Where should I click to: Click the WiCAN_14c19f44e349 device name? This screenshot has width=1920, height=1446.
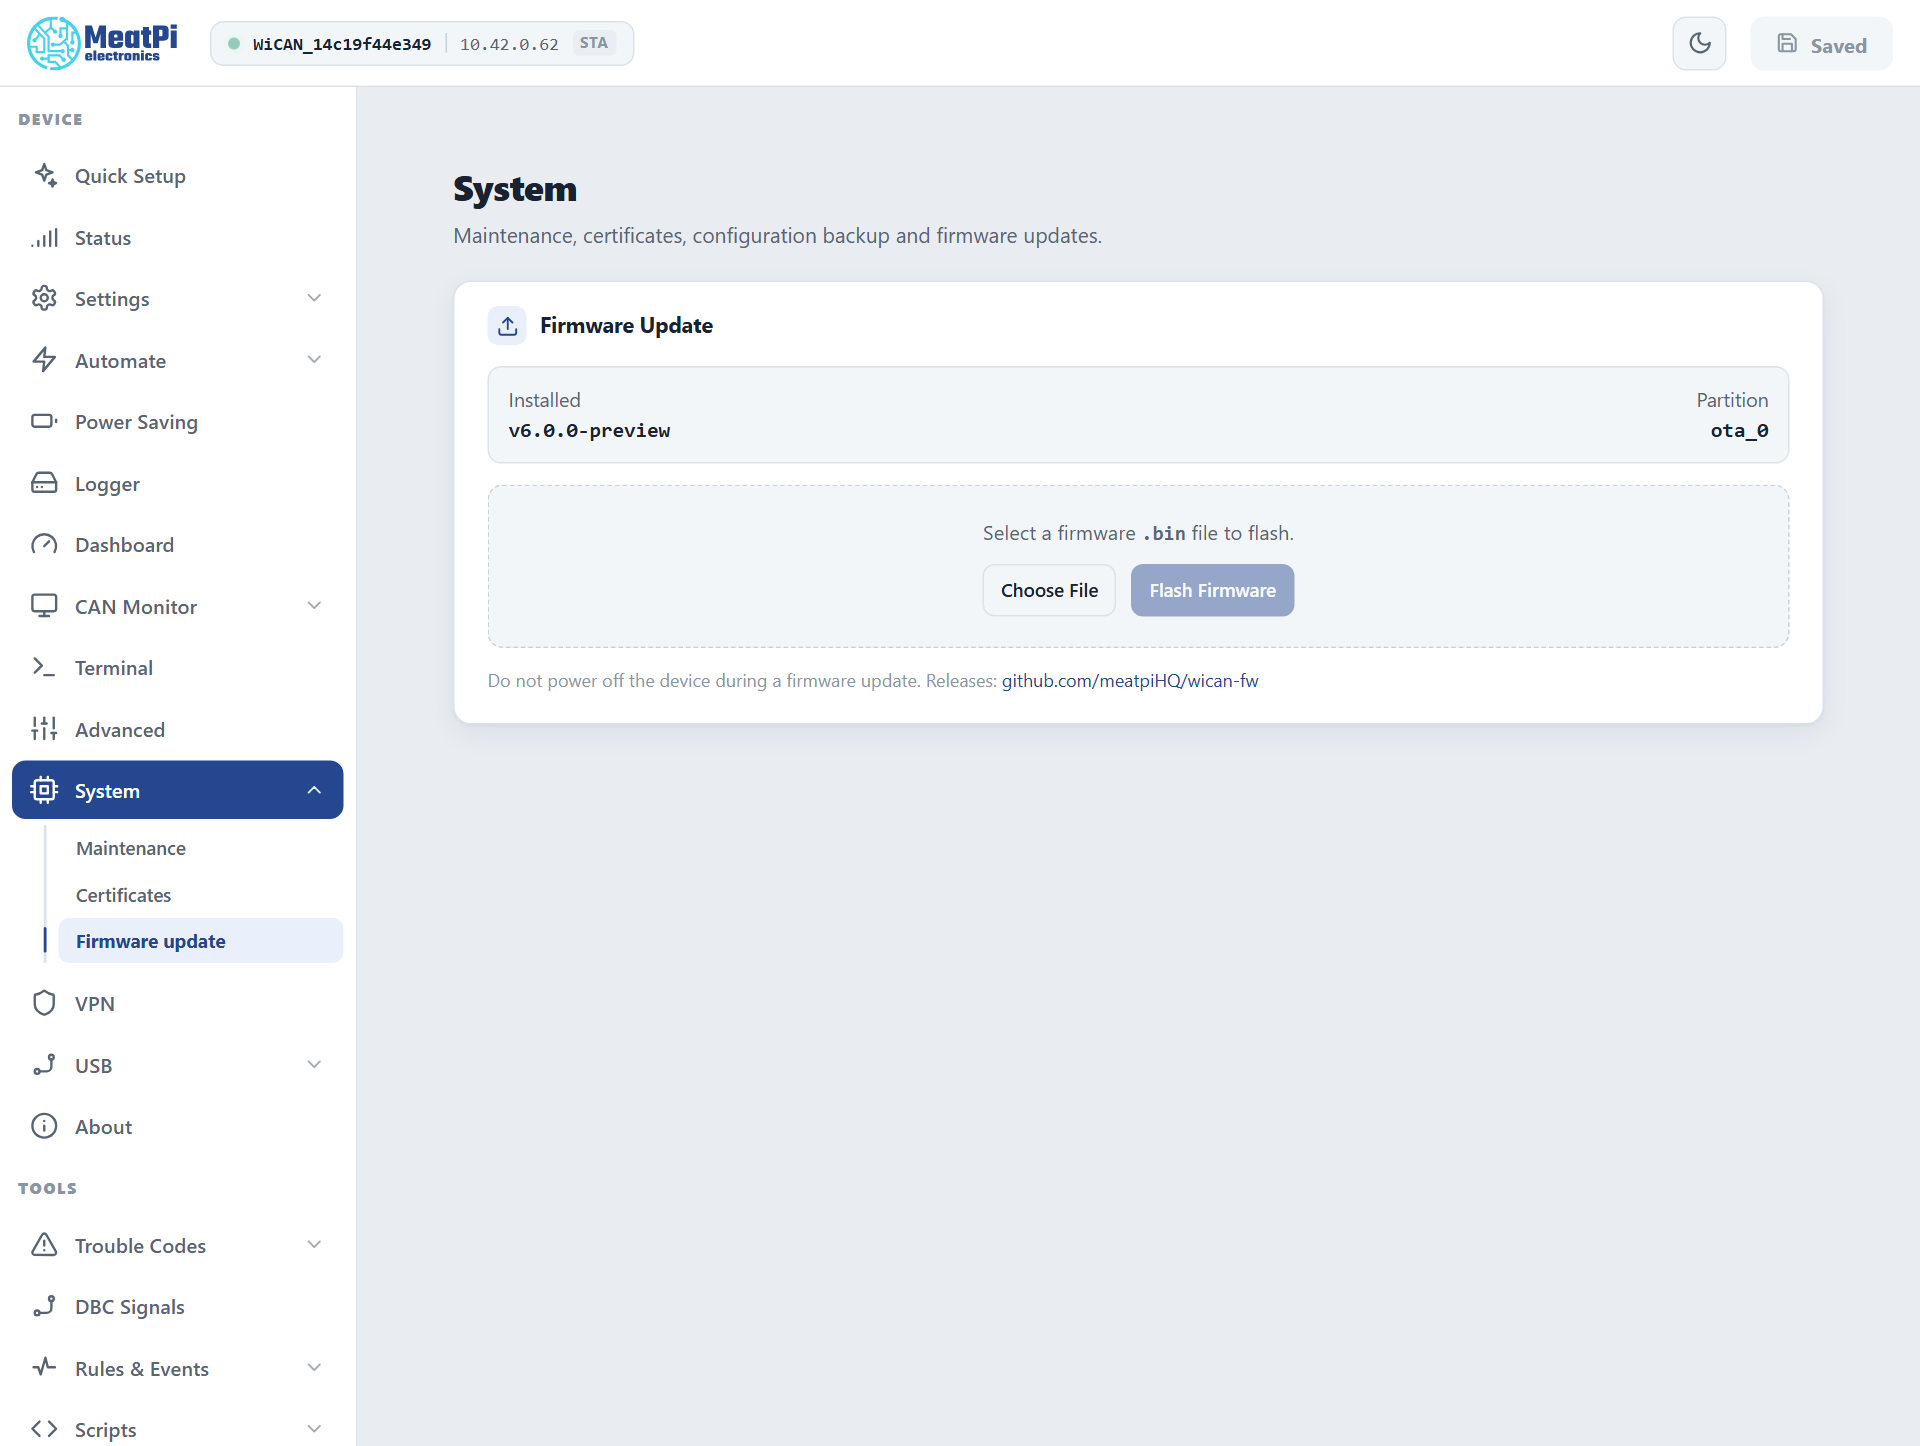(x=342, y=44)
